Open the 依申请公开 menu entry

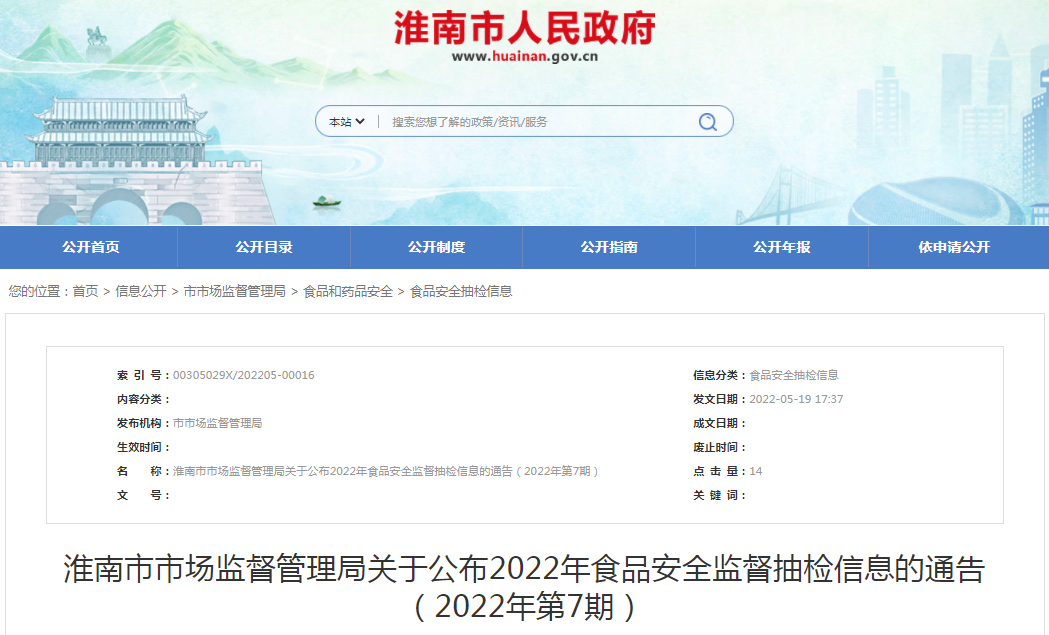click(x=957, y=247)
